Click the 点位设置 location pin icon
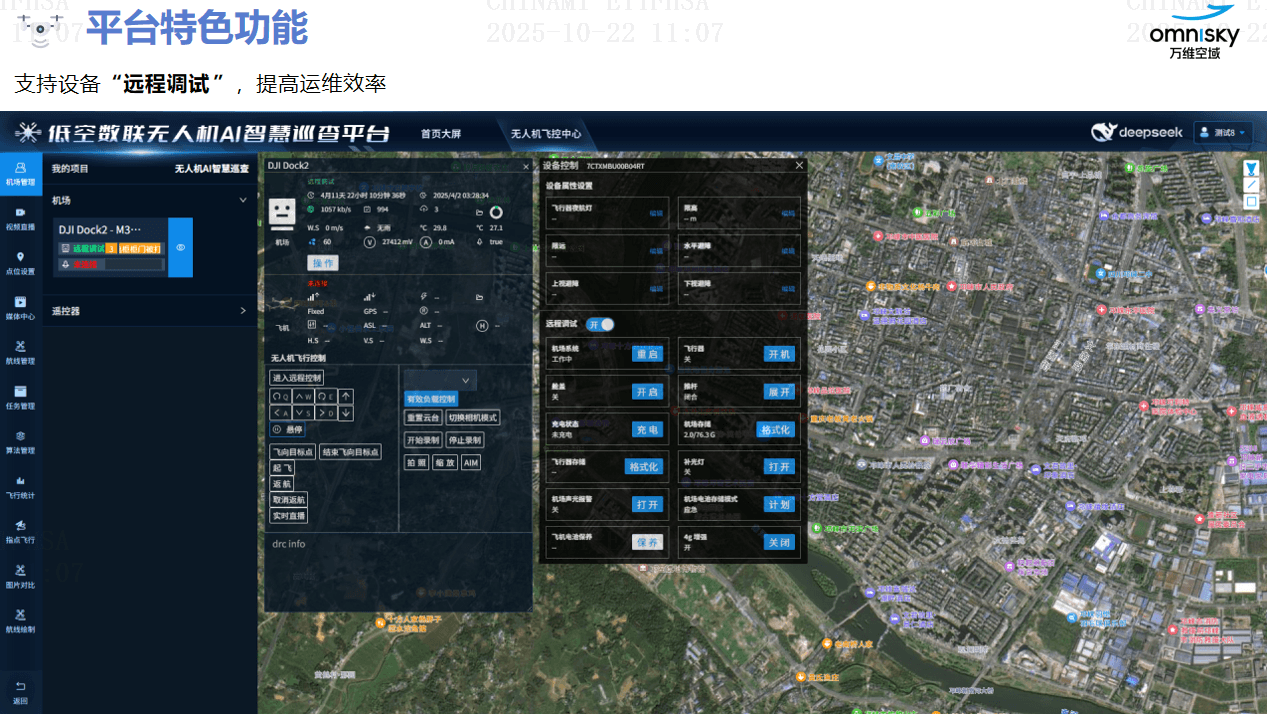The image size is (1267, 714). click(x=20, y=262)
